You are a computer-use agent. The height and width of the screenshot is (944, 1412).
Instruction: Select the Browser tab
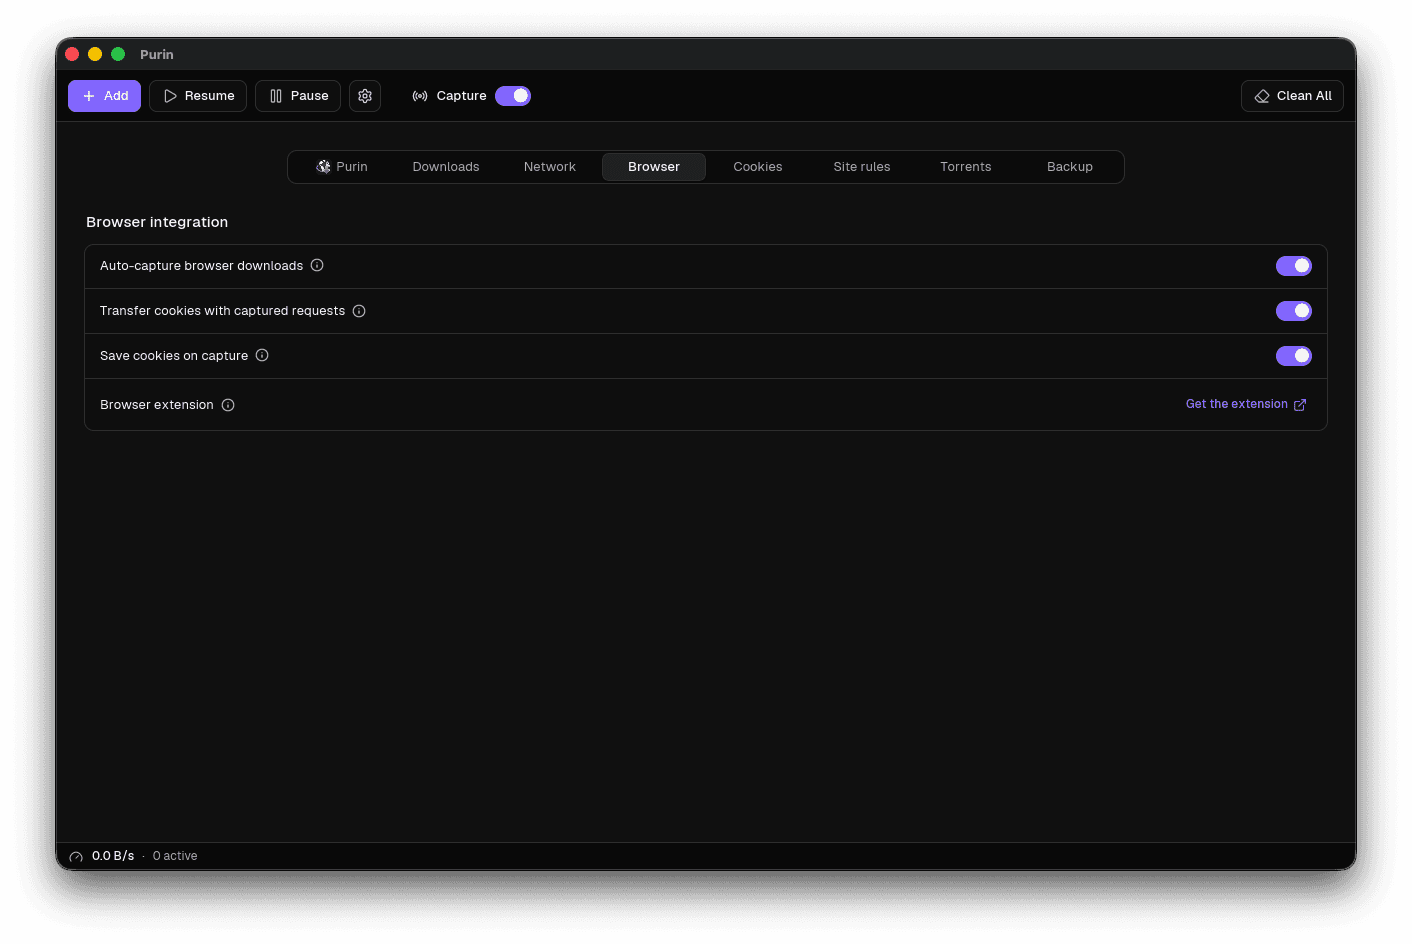[654, 167]
